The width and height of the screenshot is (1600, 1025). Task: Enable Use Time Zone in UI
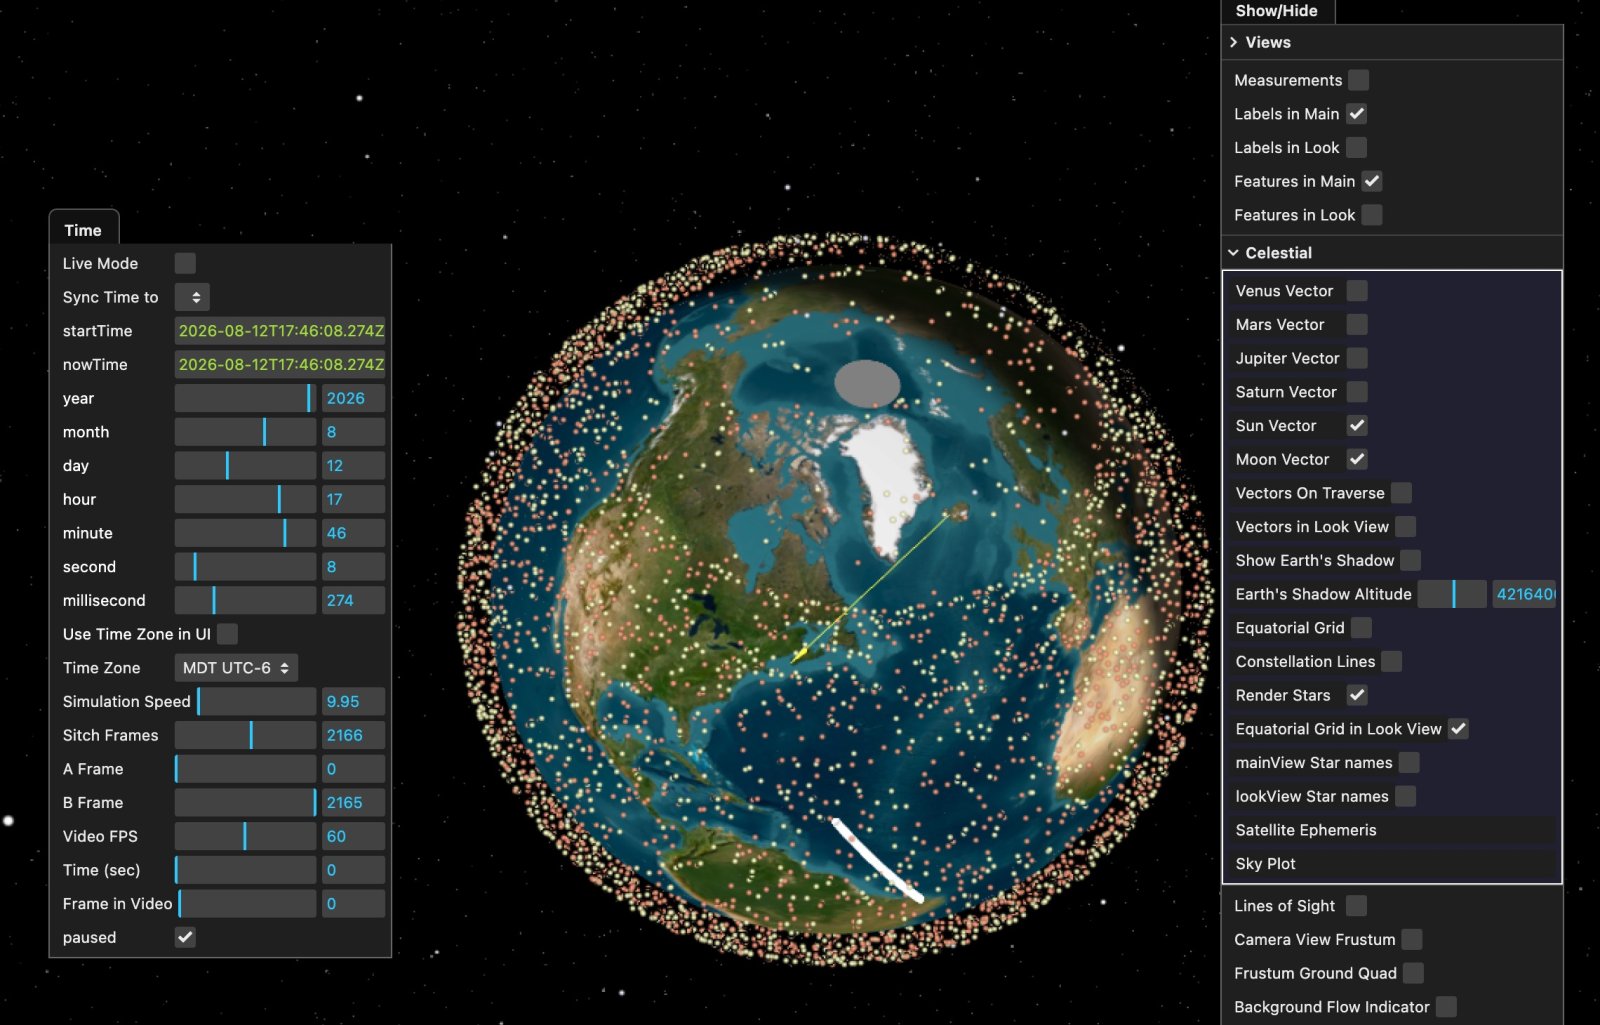click(228, 634)
